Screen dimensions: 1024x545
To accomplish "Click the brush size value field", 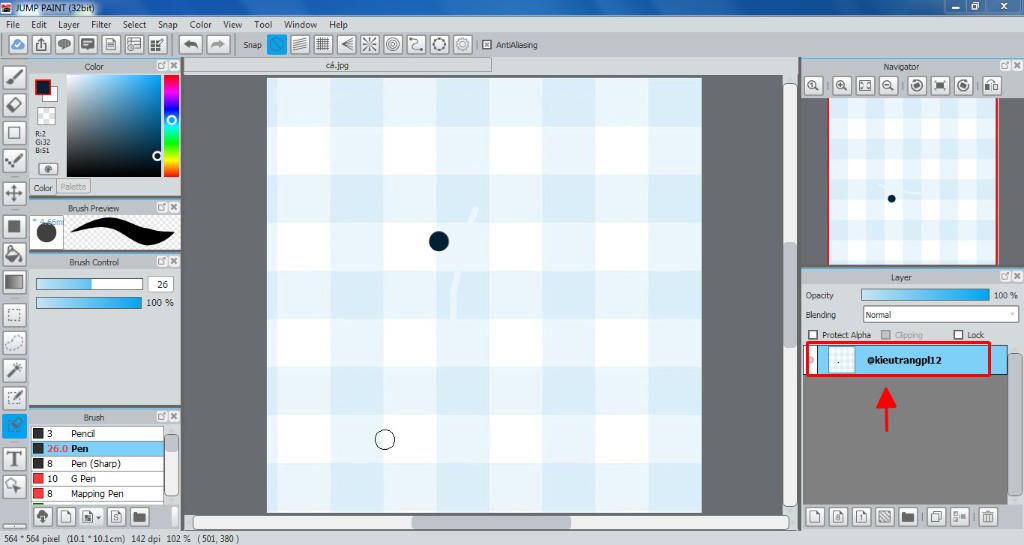I will click(x=161, y=284).
